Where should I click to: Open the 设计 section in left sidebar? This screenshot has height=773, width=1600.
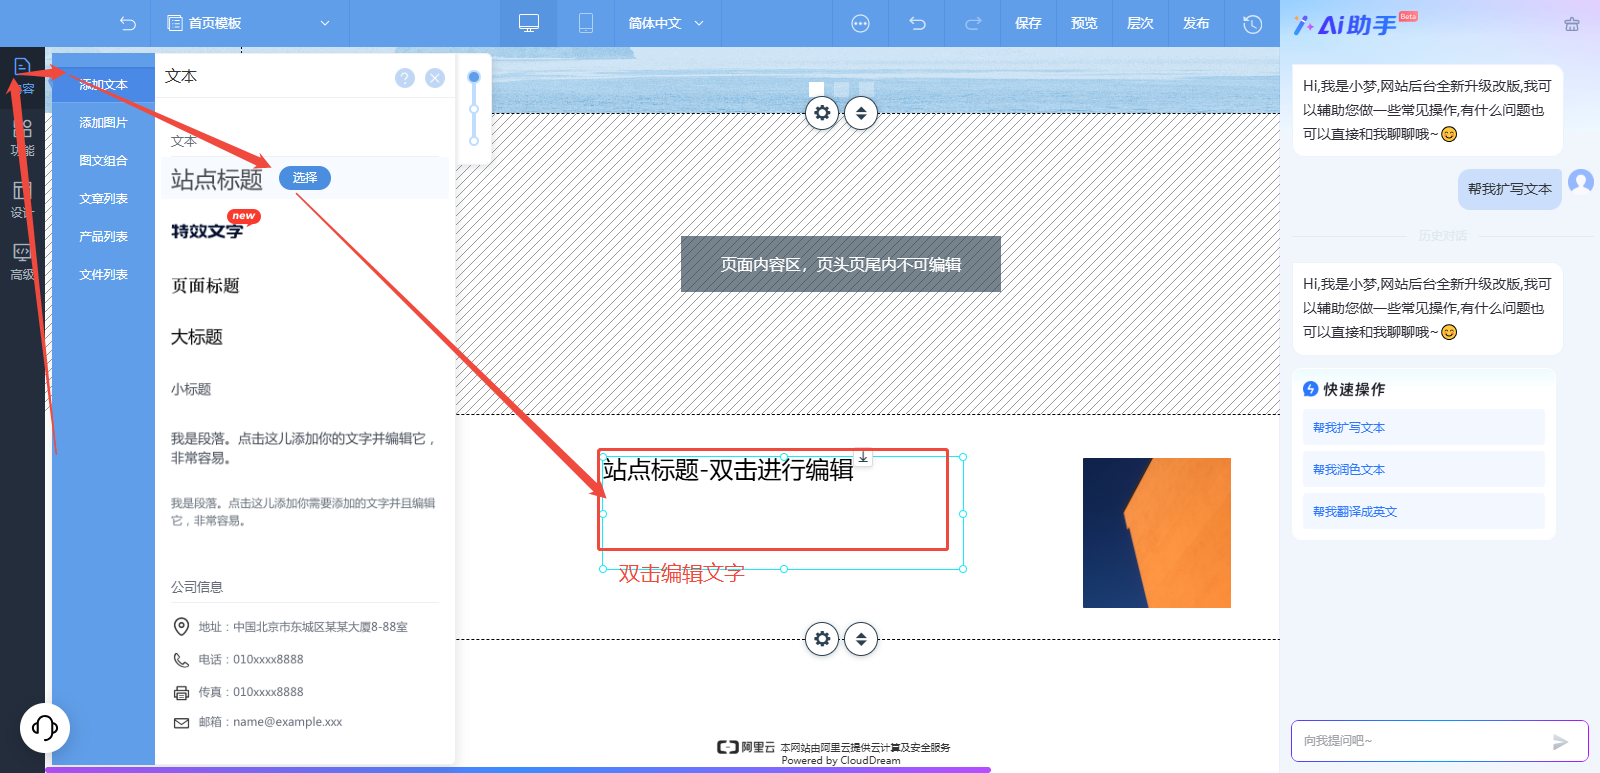click(x=22, y=199)
